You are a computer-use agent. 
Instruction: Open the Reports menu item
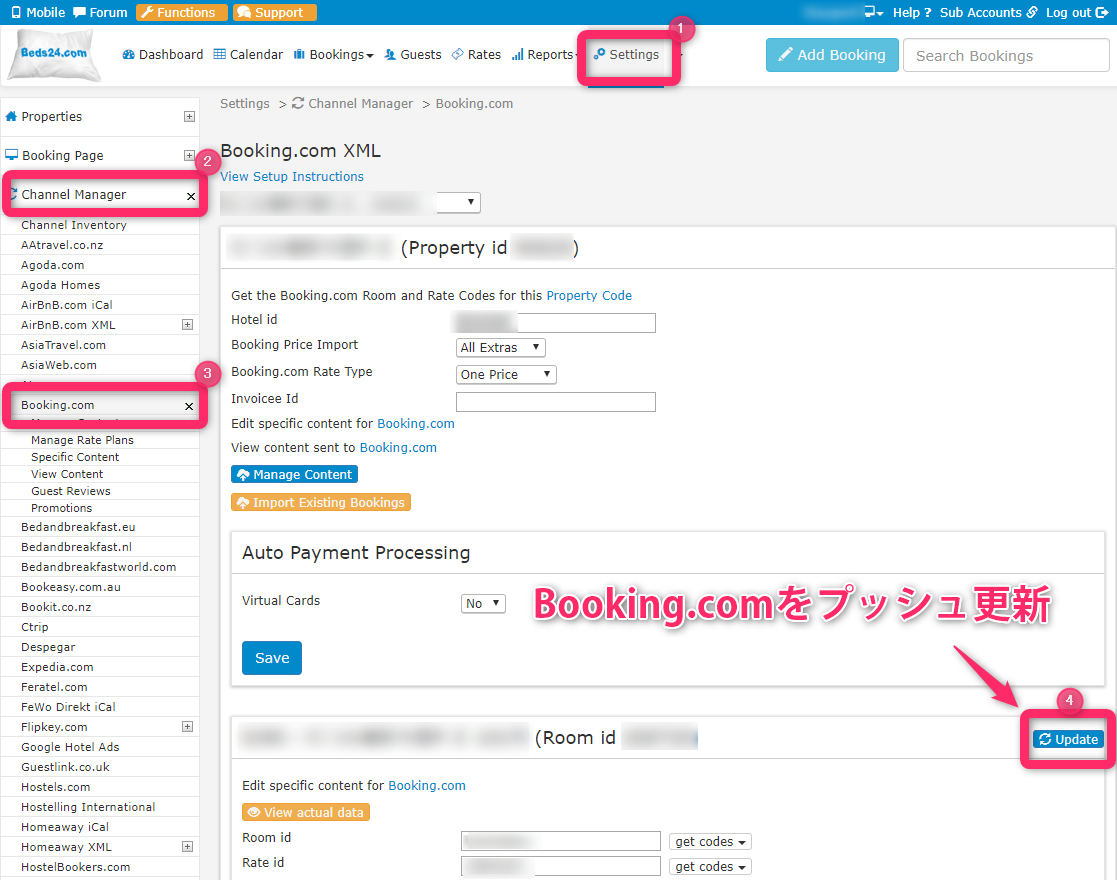click(x=543, y=54)
